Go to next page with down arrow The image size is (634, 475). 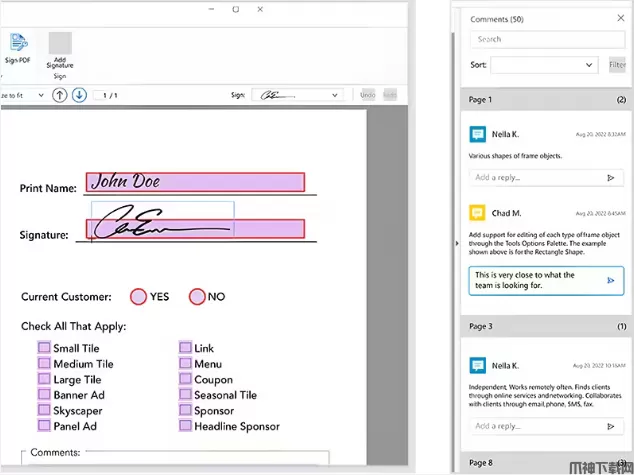tap(79, 95)
